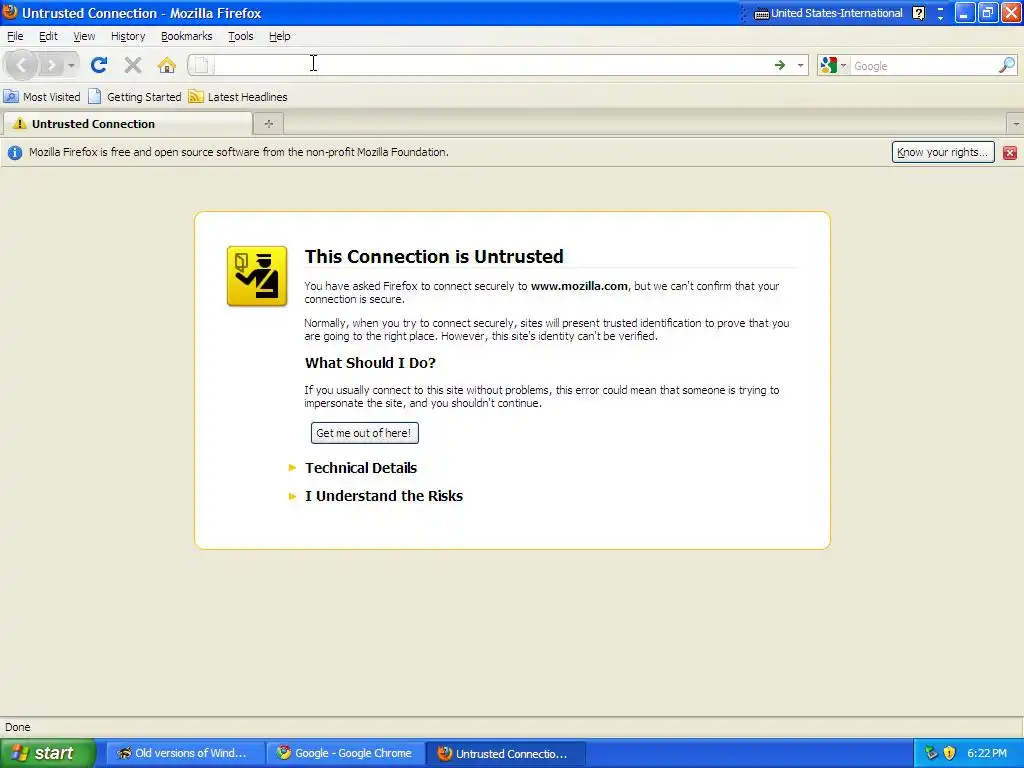This screenshot has height=768, width=1024.
Task: Open Most Visited bookmarks folder
Action: click(x=42, y=97)
